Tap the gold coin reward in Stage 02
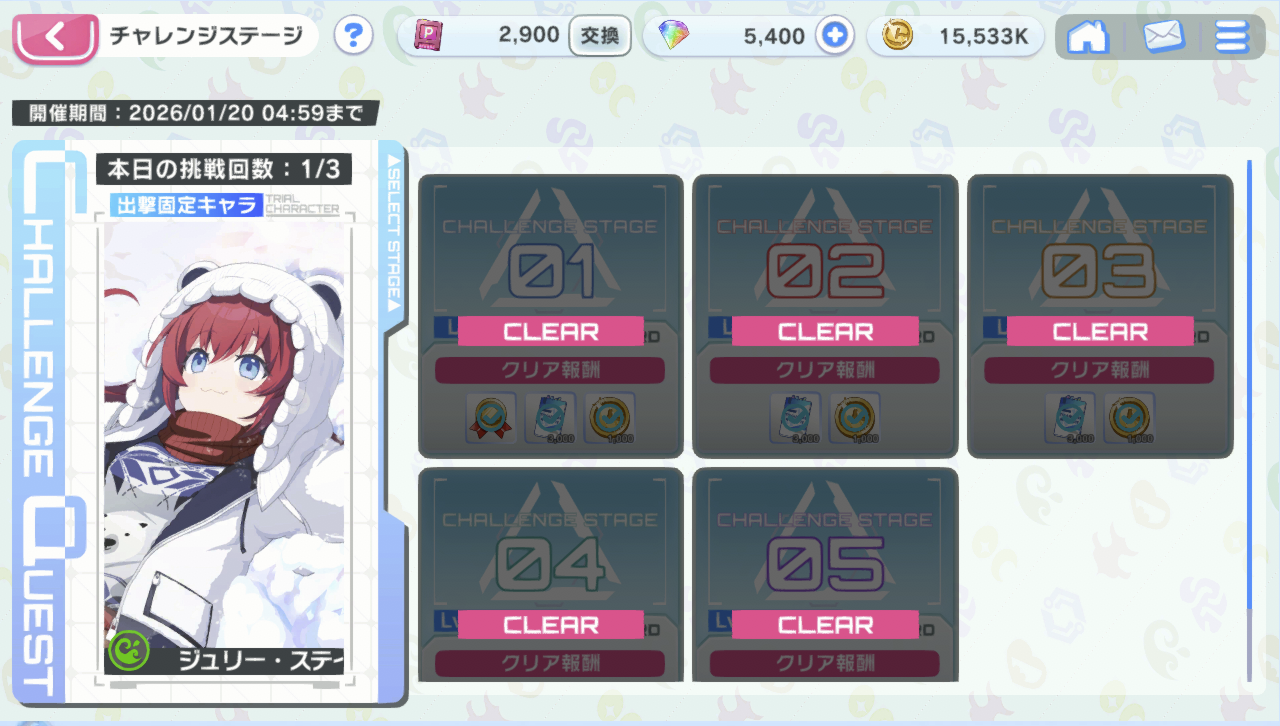Viewport: 1280px width, 726px height. click(855, 418)
